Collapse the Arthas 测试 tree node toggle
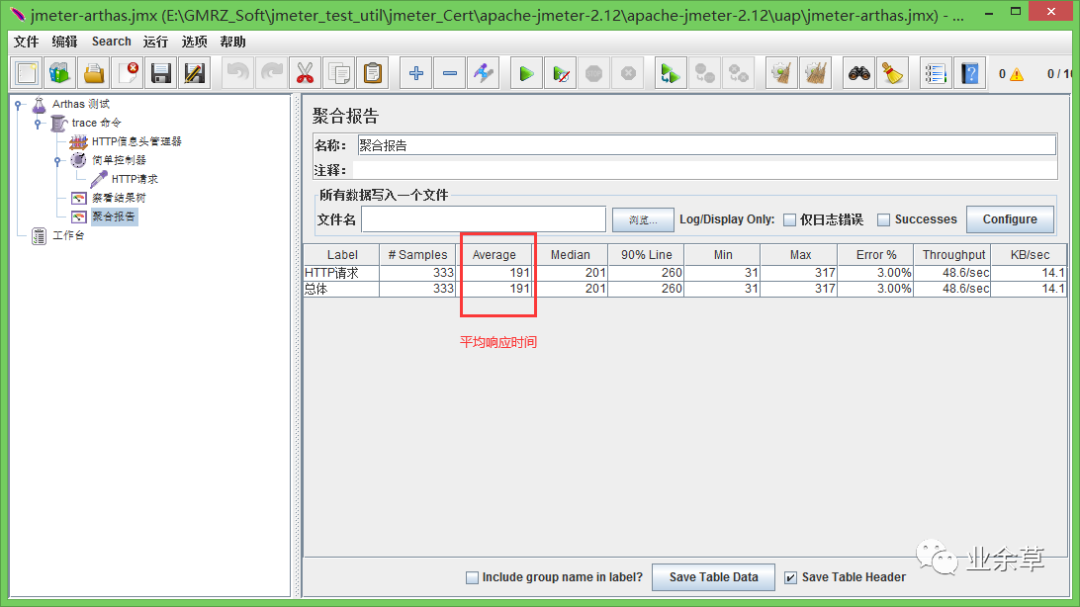1080x607 pixels. click(x=19, y=105)
